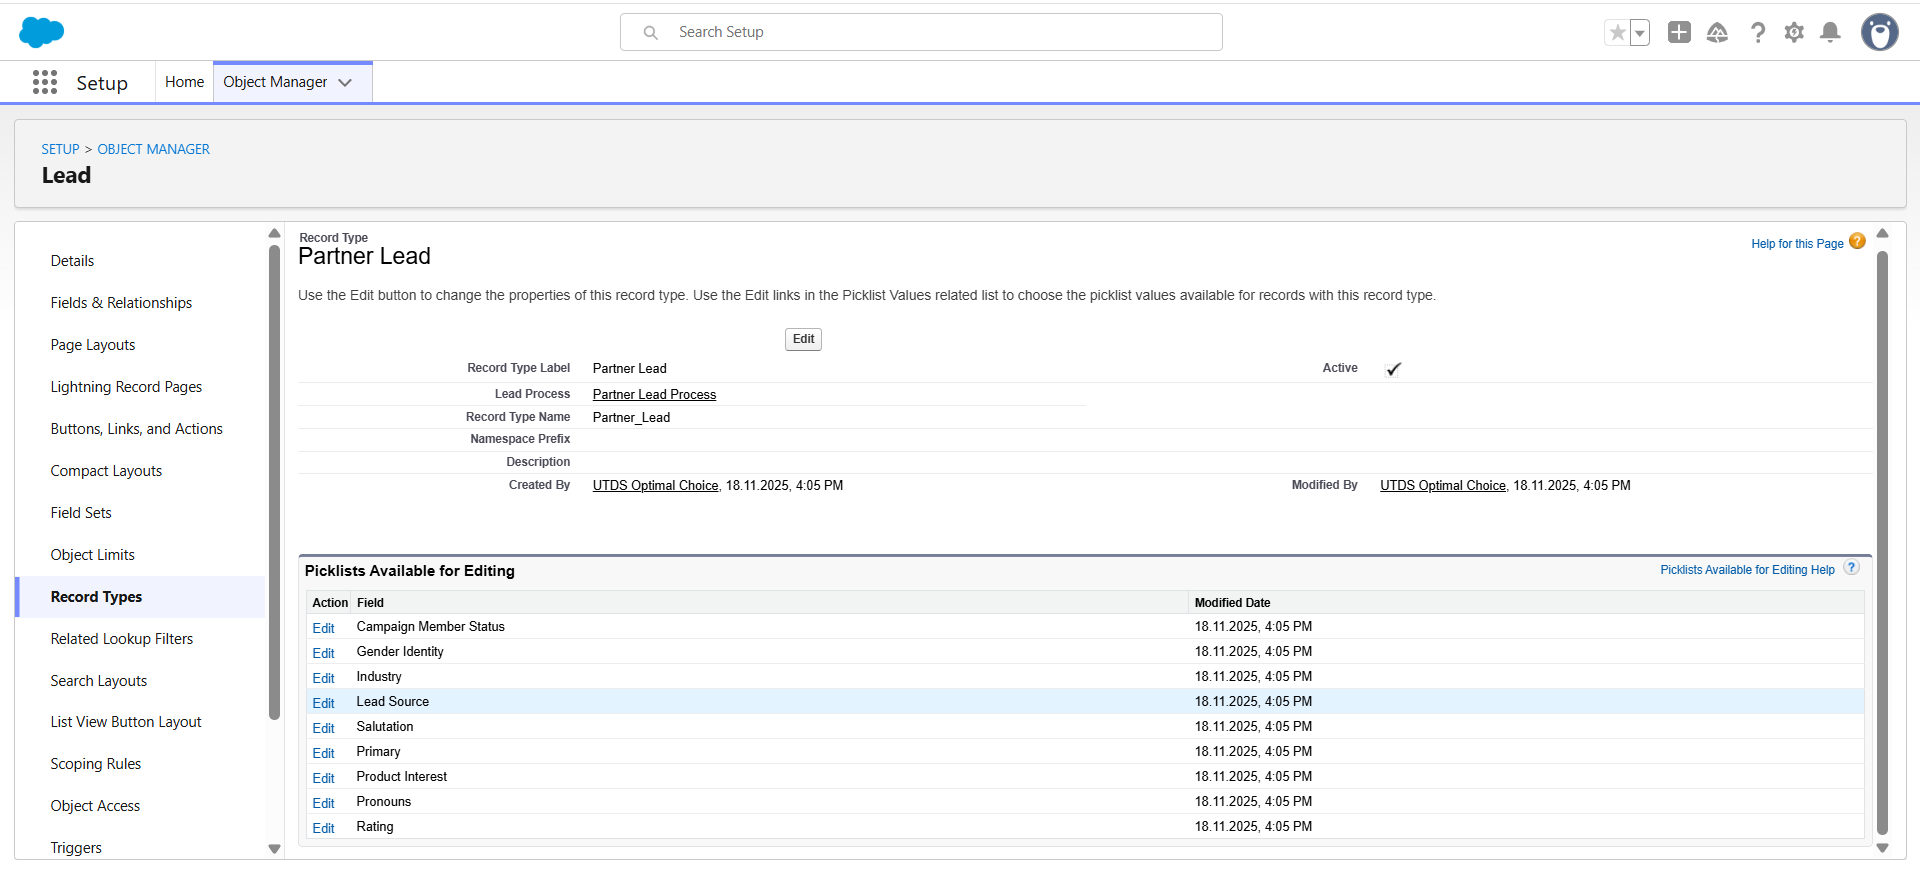Click the record type Edit button

(803, 339)
